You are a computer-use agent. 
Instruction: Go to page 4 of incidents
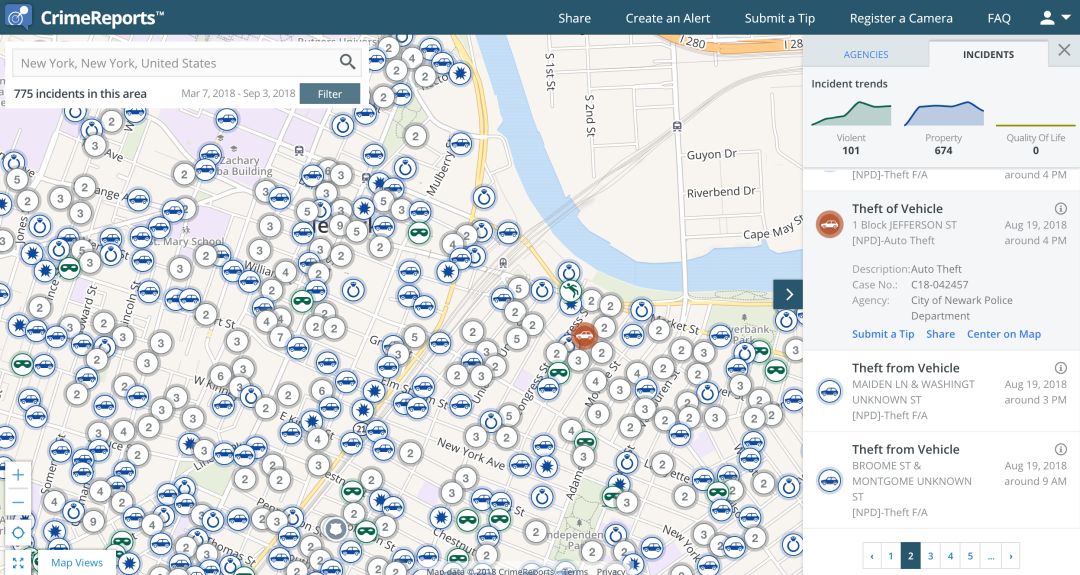(951, 556)
